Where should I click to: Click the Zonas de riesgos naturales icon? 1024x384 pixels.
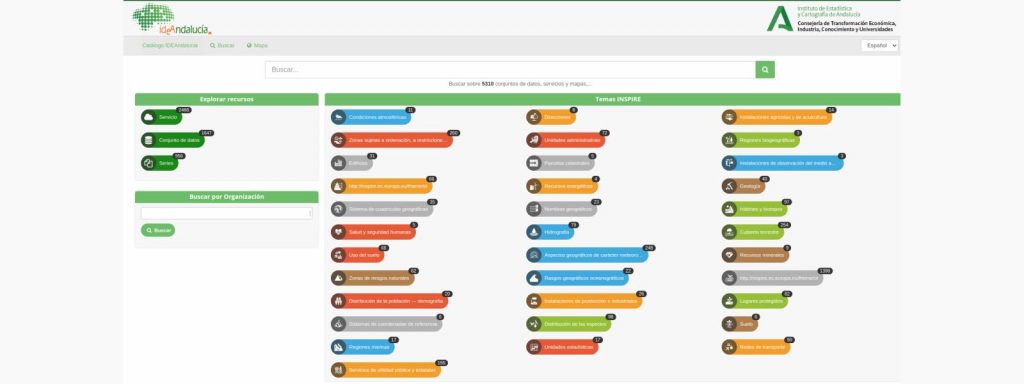click(x=338, y=278)
